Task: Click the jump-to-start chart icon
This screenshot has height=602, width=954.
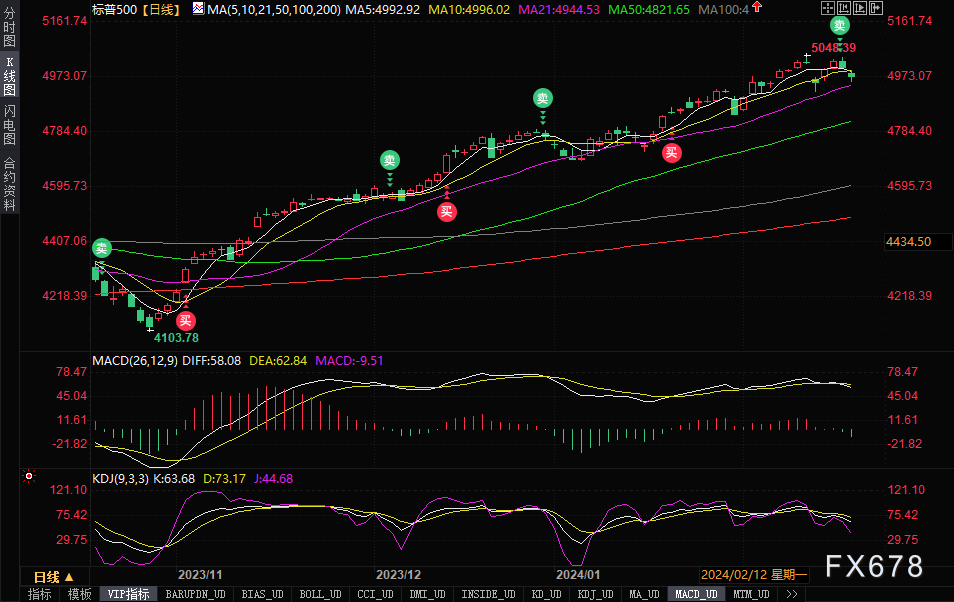Action: (x=844, y=8)
